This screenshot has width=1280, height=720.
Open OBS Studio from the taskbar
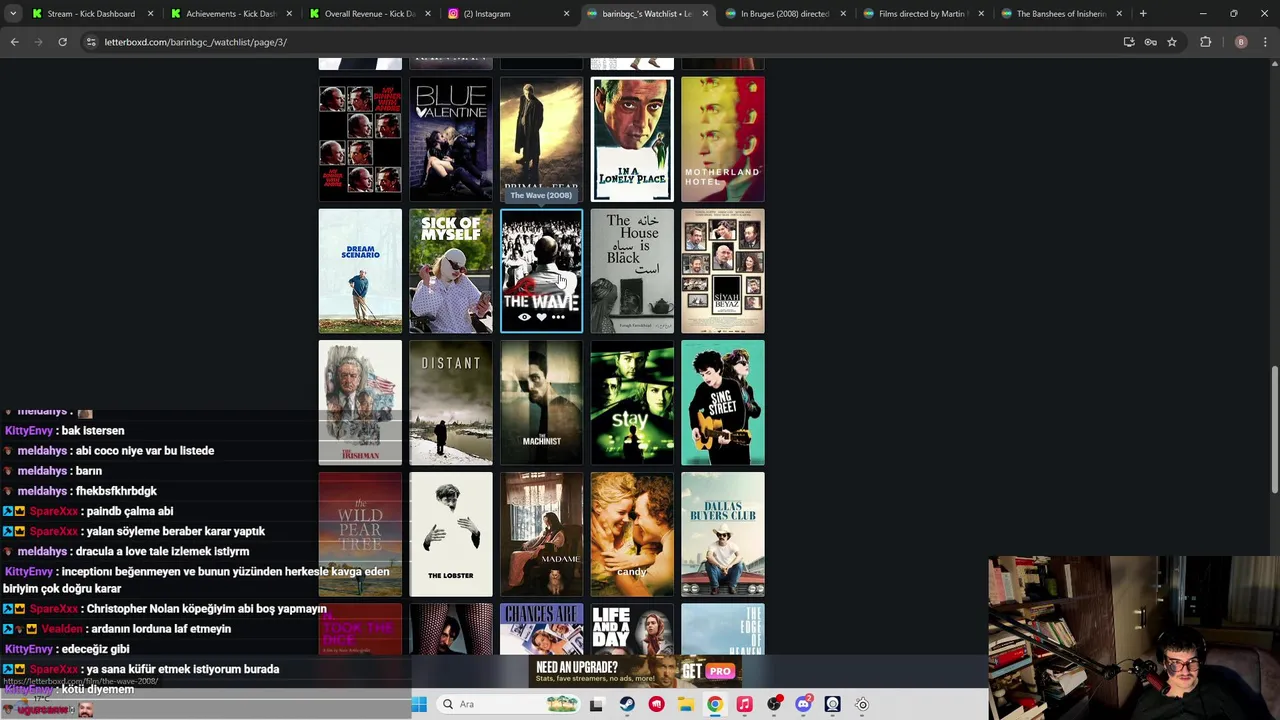pos(774,704)
